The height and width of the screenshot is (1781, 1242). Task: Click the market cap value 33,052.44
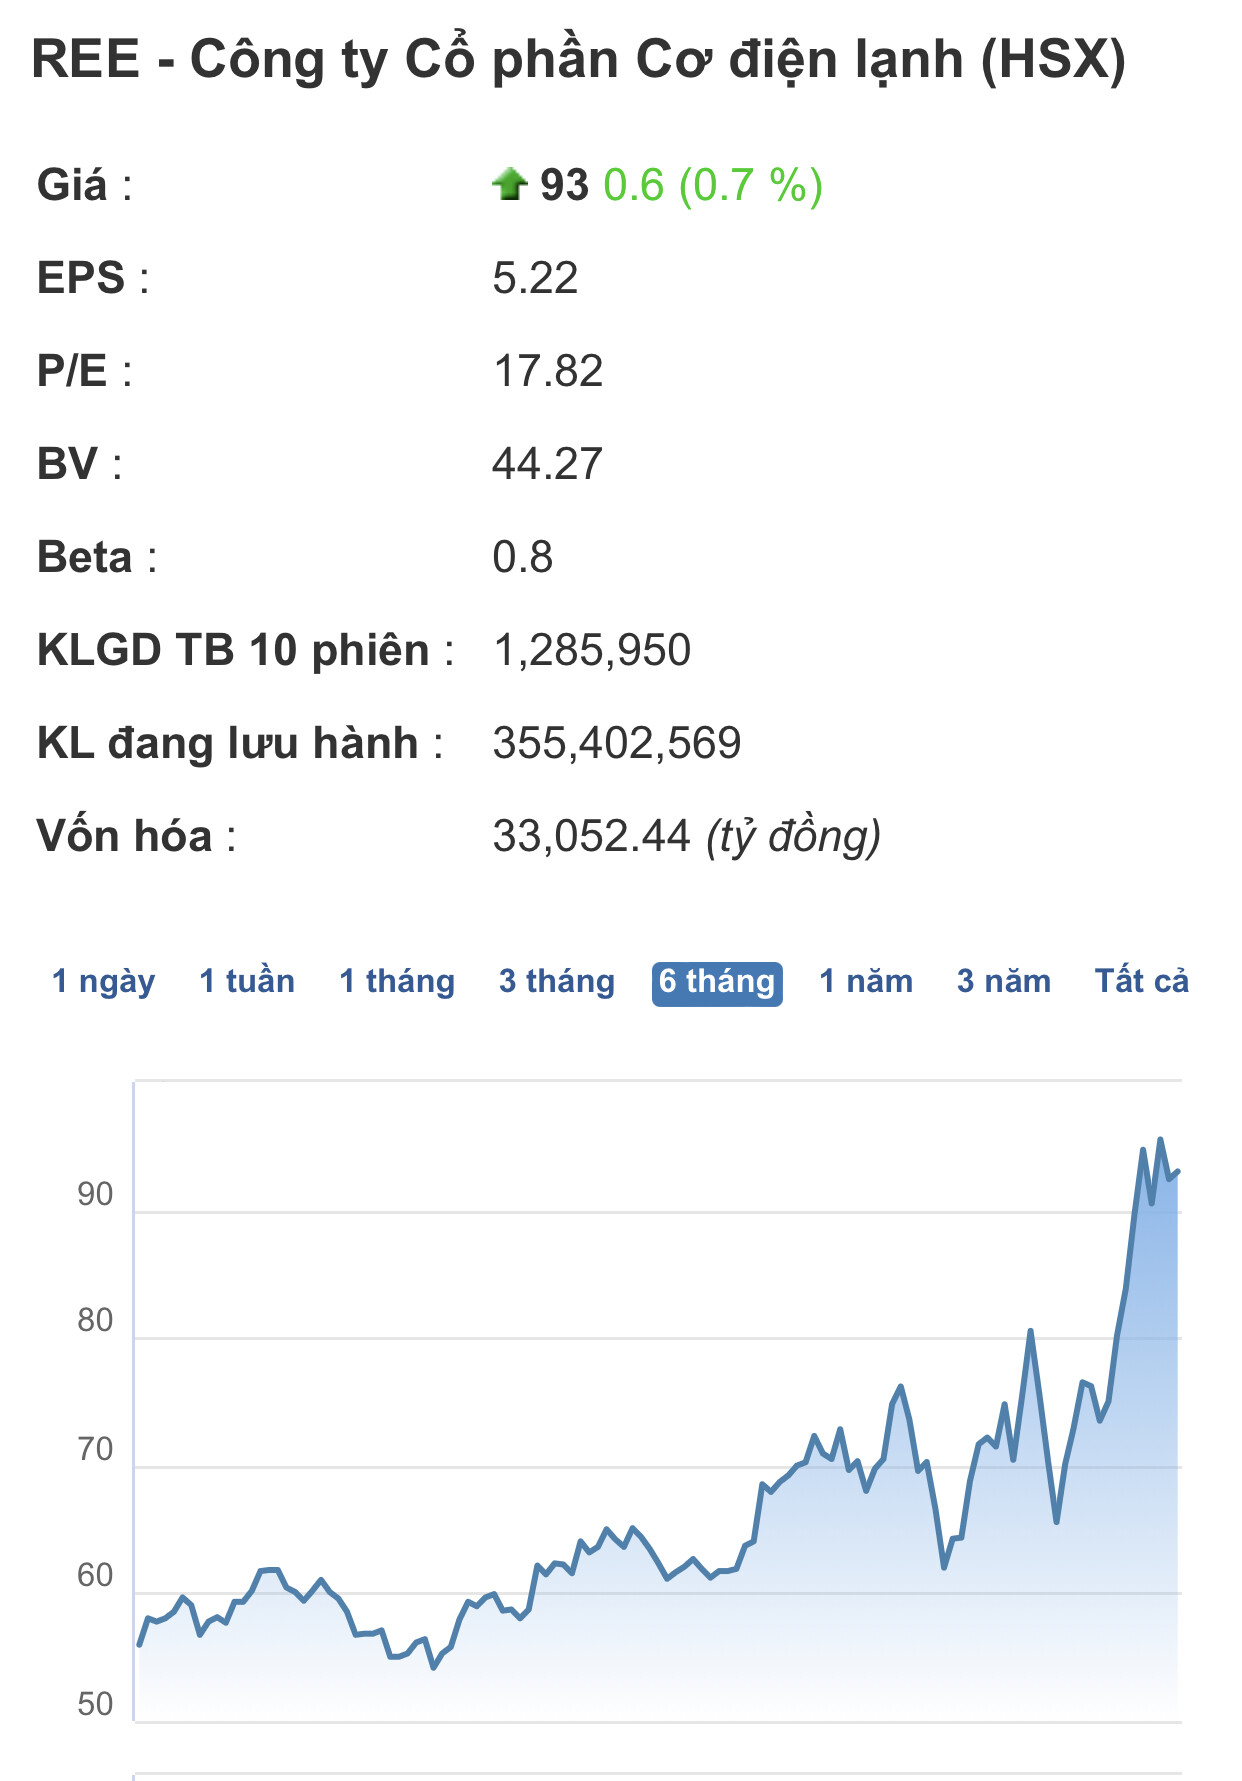coord(591,836)
